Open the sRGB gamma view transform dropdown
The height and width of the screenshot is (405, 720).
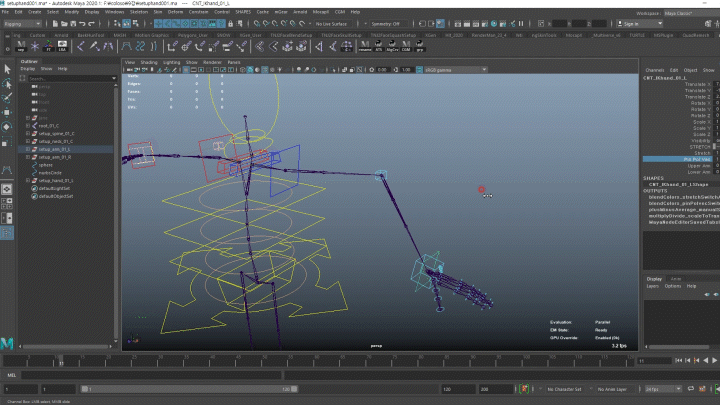click(455, 70)
